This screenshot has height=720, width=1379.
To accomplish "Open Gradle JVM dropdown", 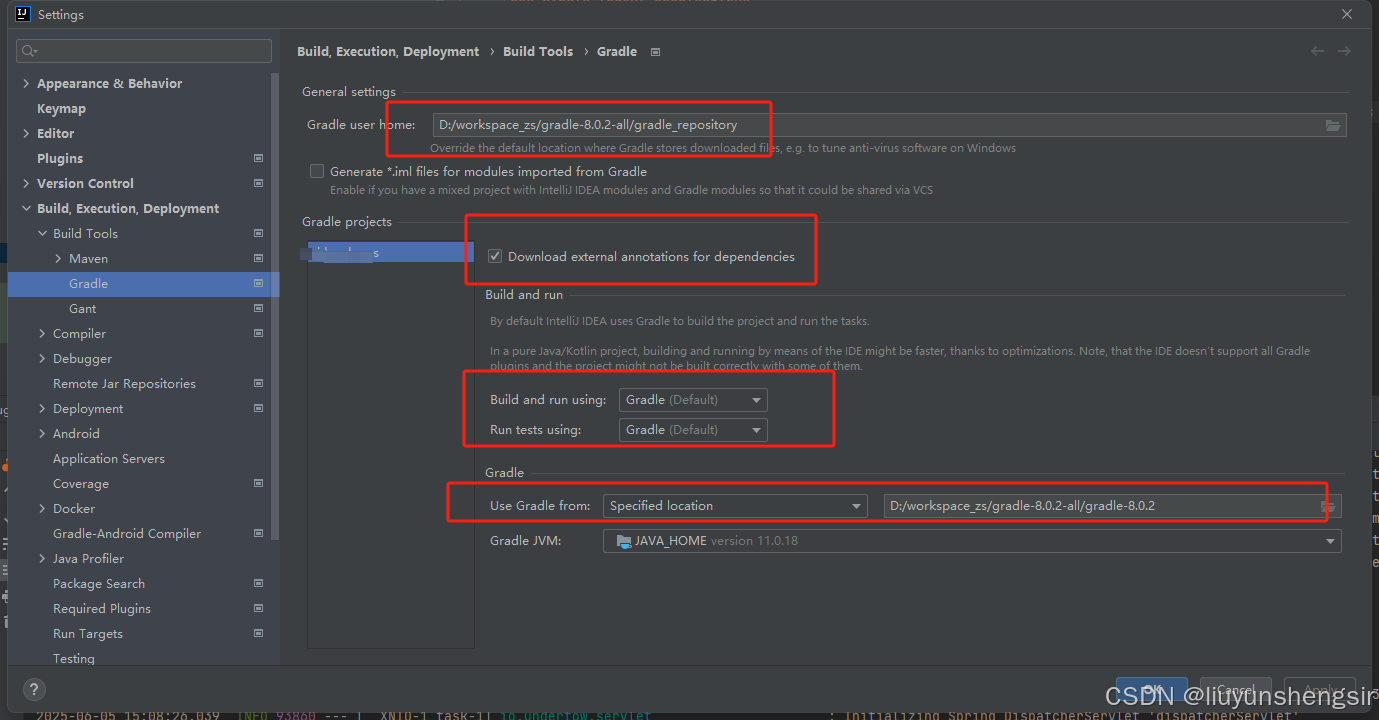I will pyautogui.click(x=972, y=541).
